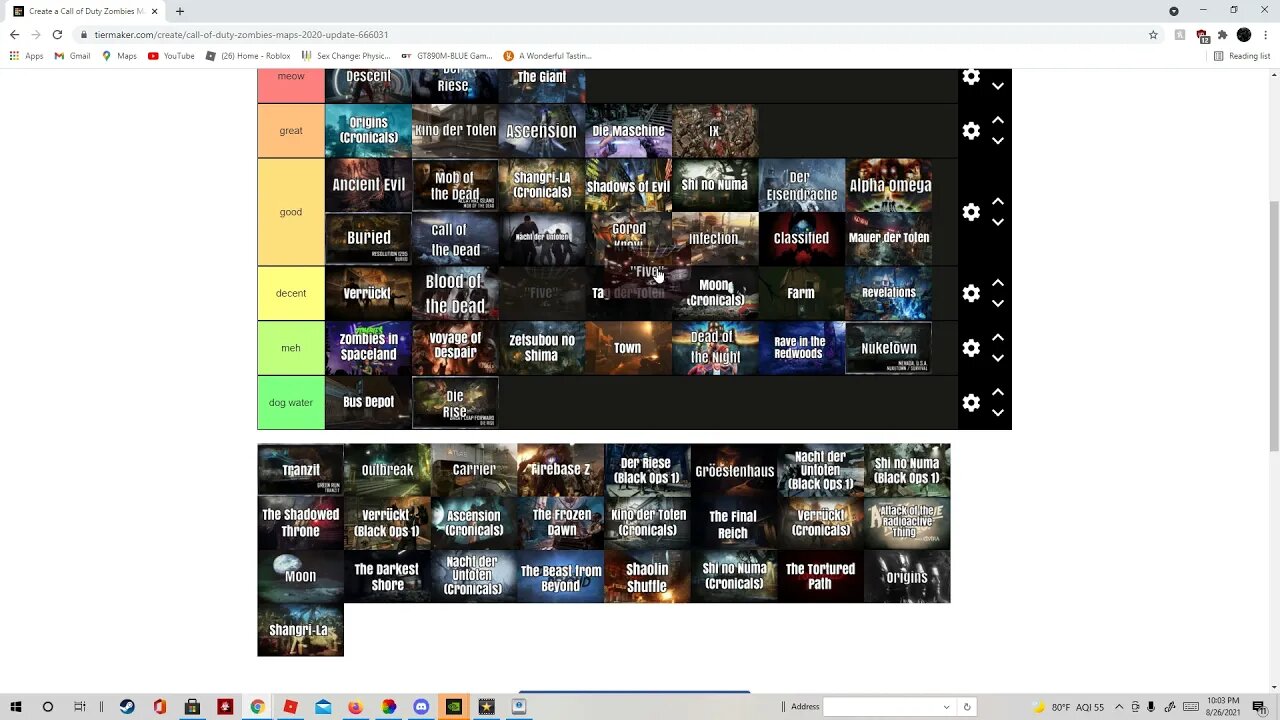Open the tab search dropdown
The image size is (1280, 720).
coord(1174,11)
